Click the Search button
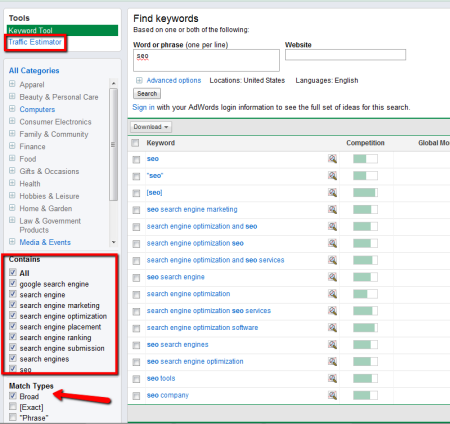The width and height of the screenshot is (450, 424). [147, 94]
